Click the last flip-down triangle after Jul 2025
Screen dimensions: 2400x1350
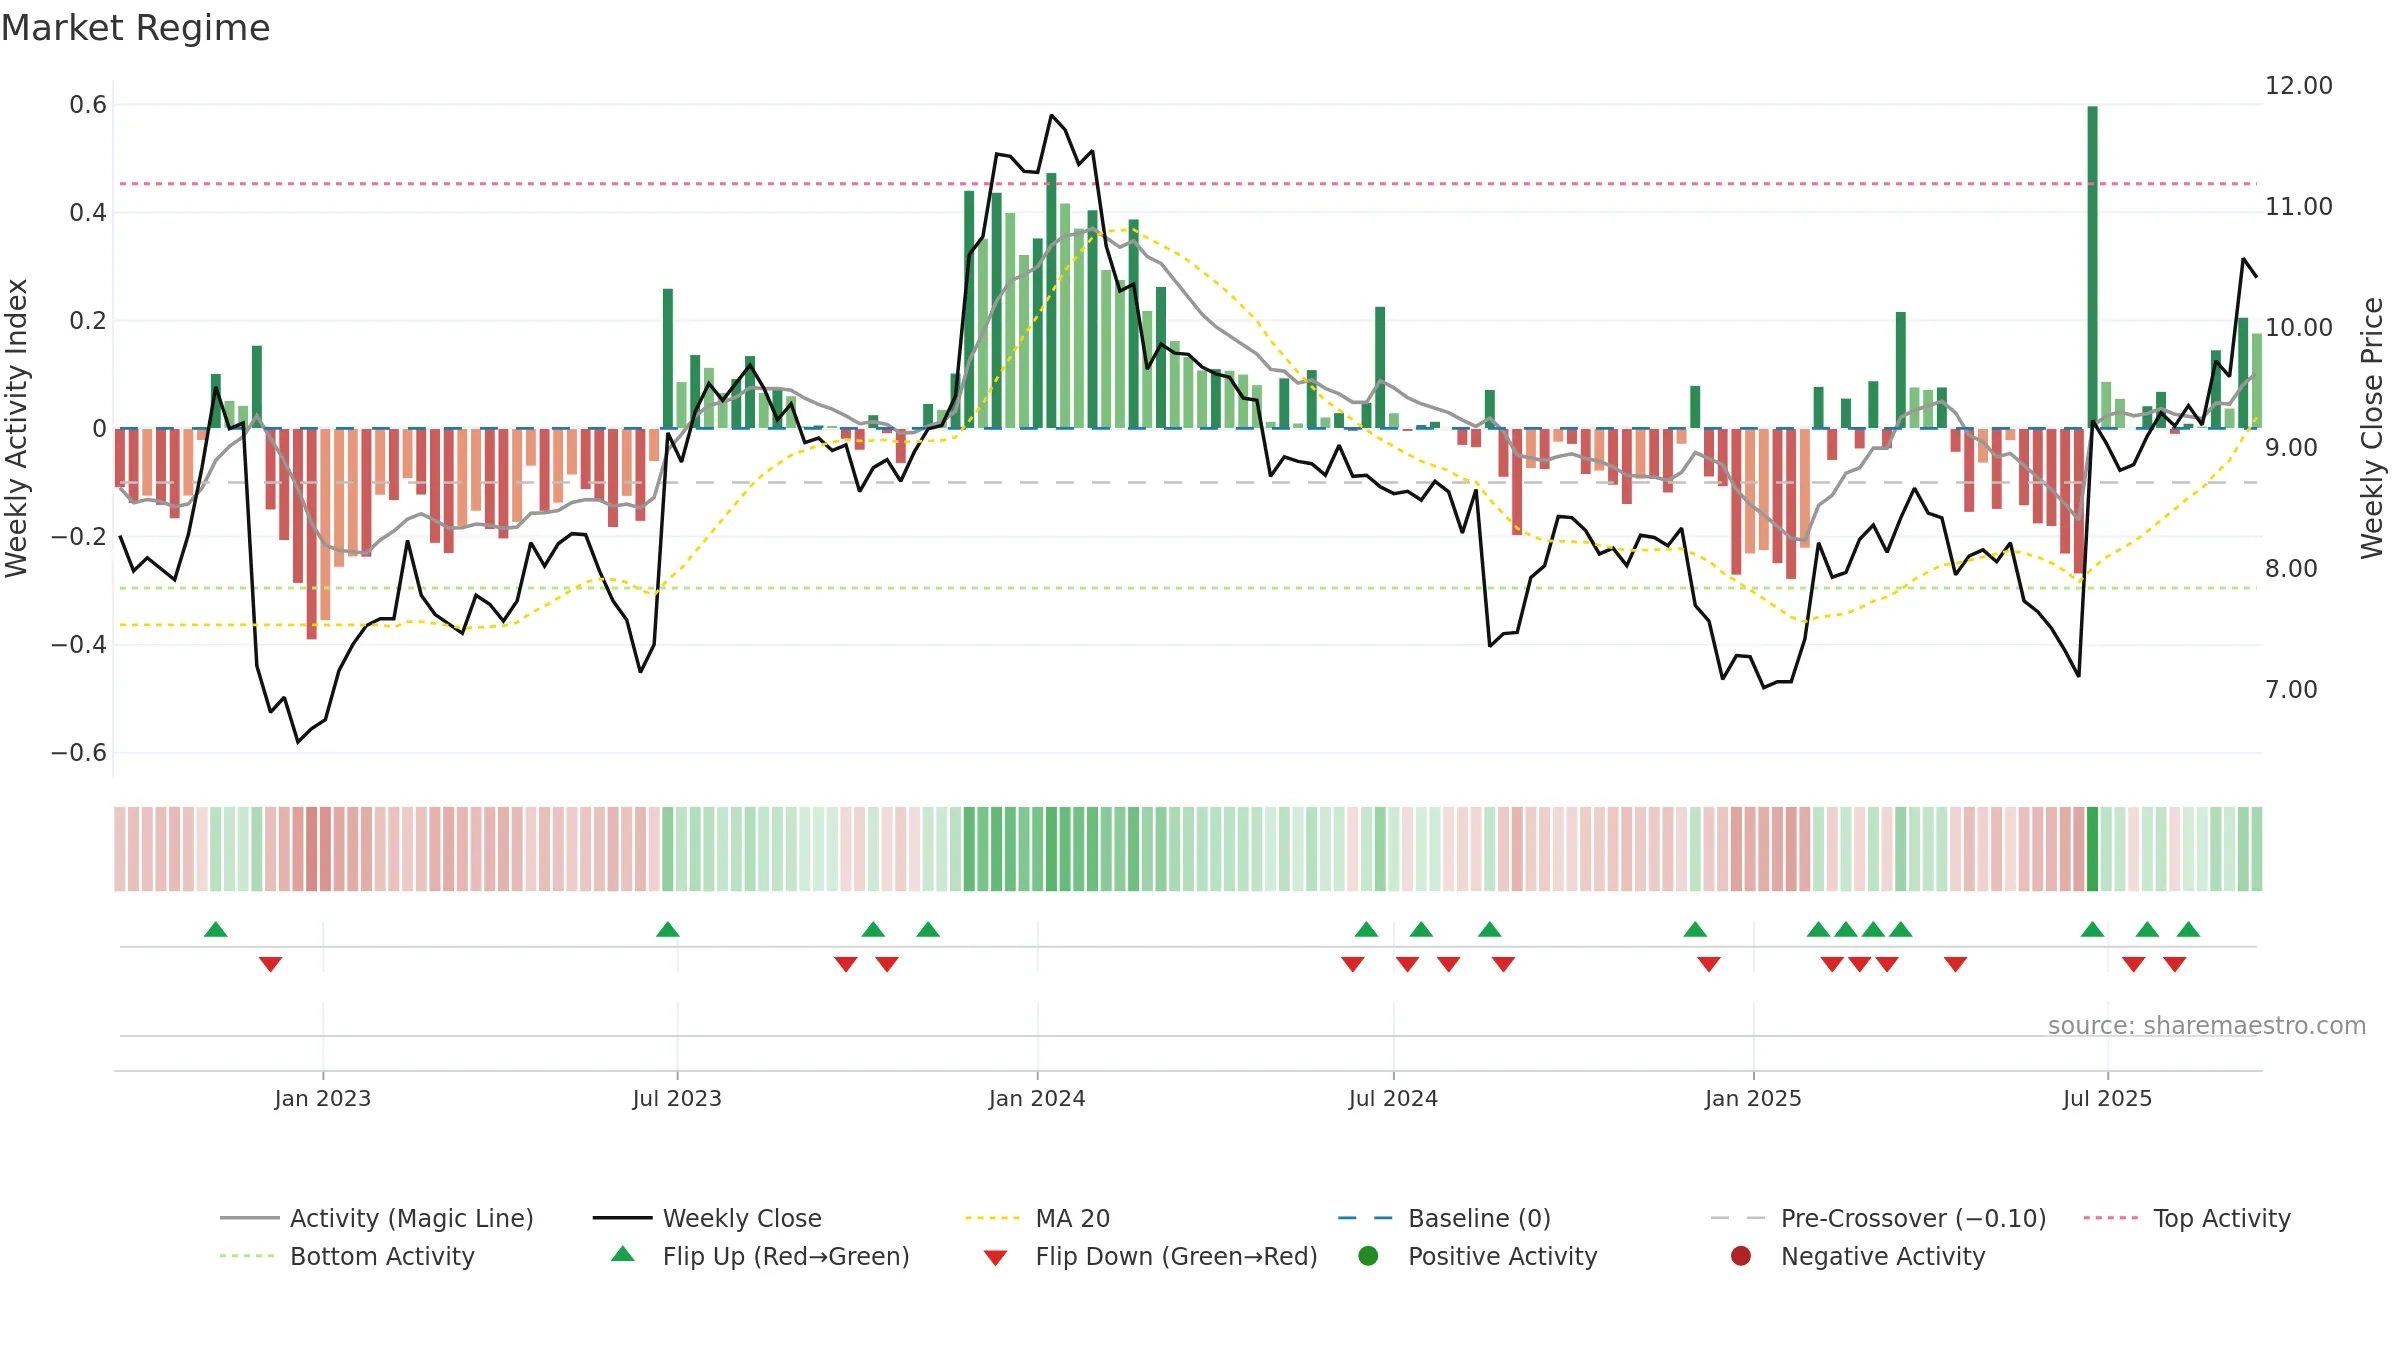(x=2174, y=964)
